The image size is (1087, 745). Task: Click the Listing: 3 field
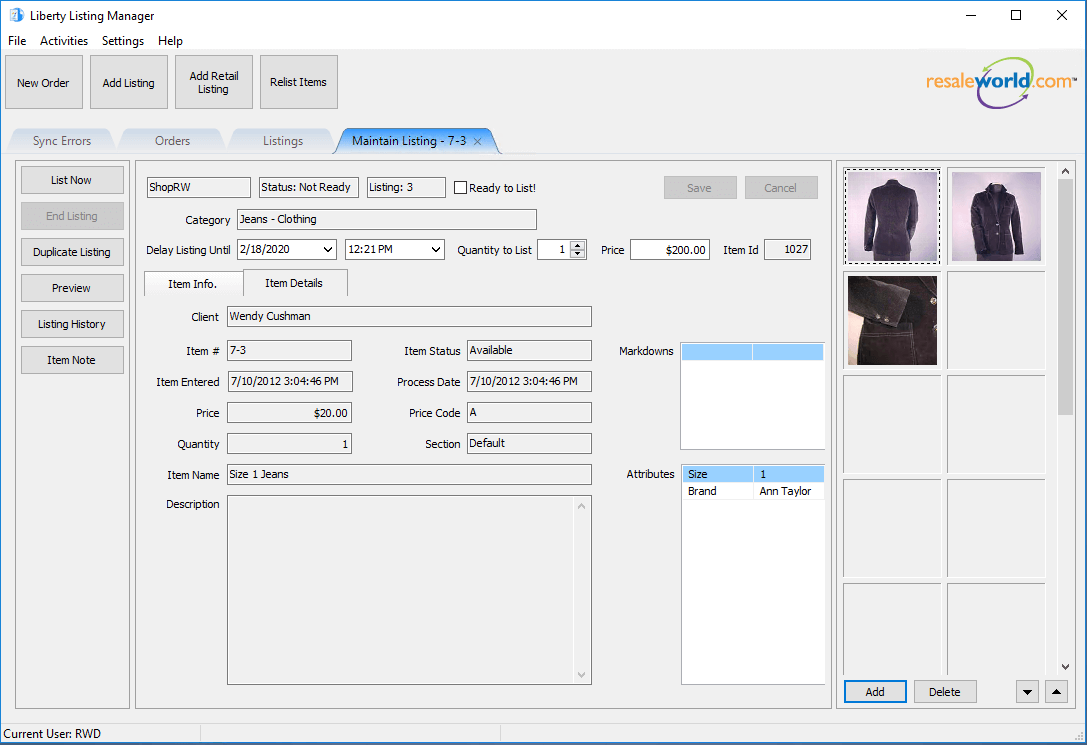coord(406,188)
